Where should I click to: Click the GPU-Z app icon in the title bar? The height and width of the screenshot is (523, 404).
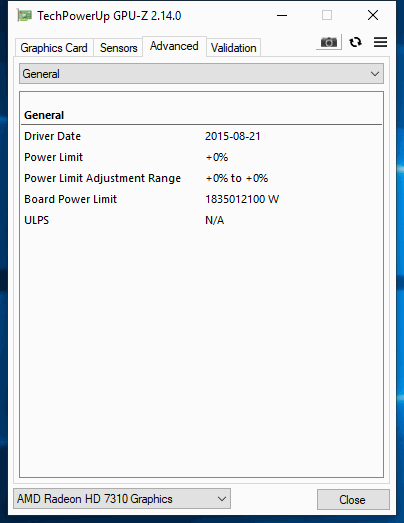click(x=24, y=16)
